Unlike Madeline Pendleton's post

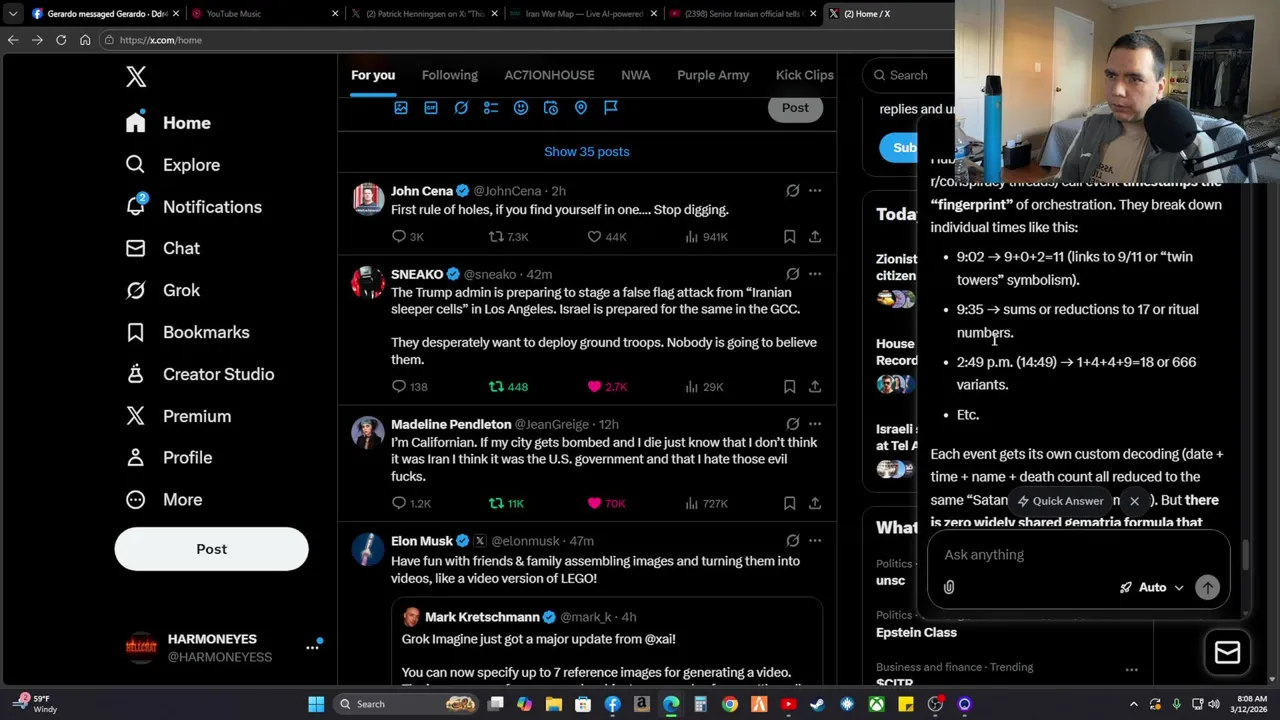tap(606, 504)
